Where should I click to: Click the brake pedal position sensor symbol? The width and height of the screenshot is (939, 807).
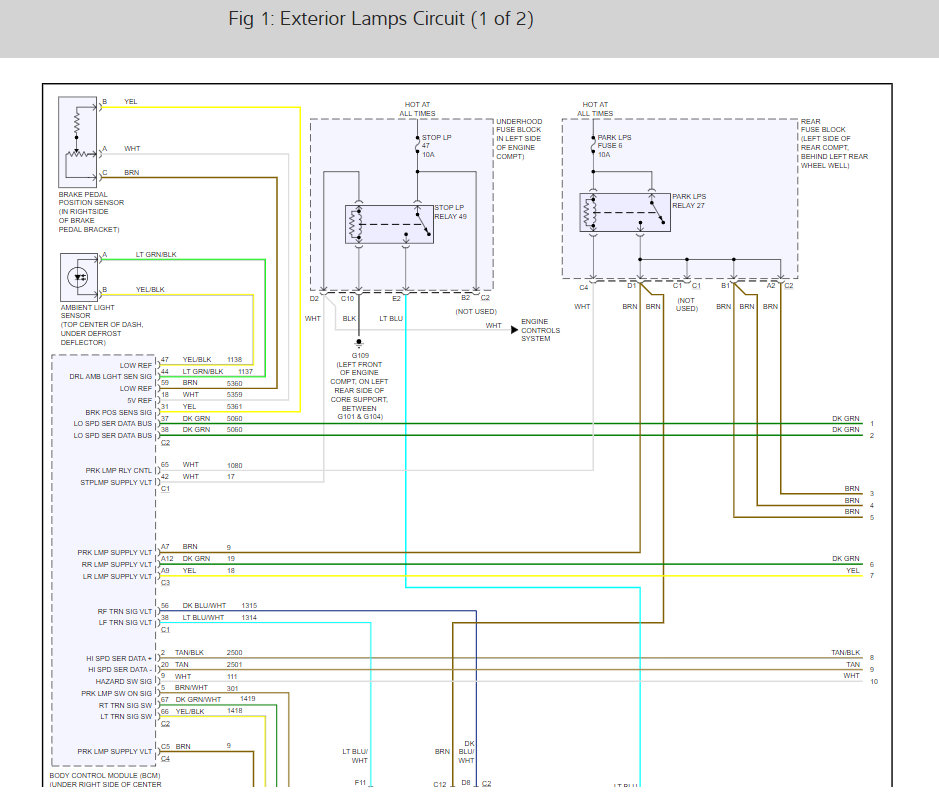[78, 142]
